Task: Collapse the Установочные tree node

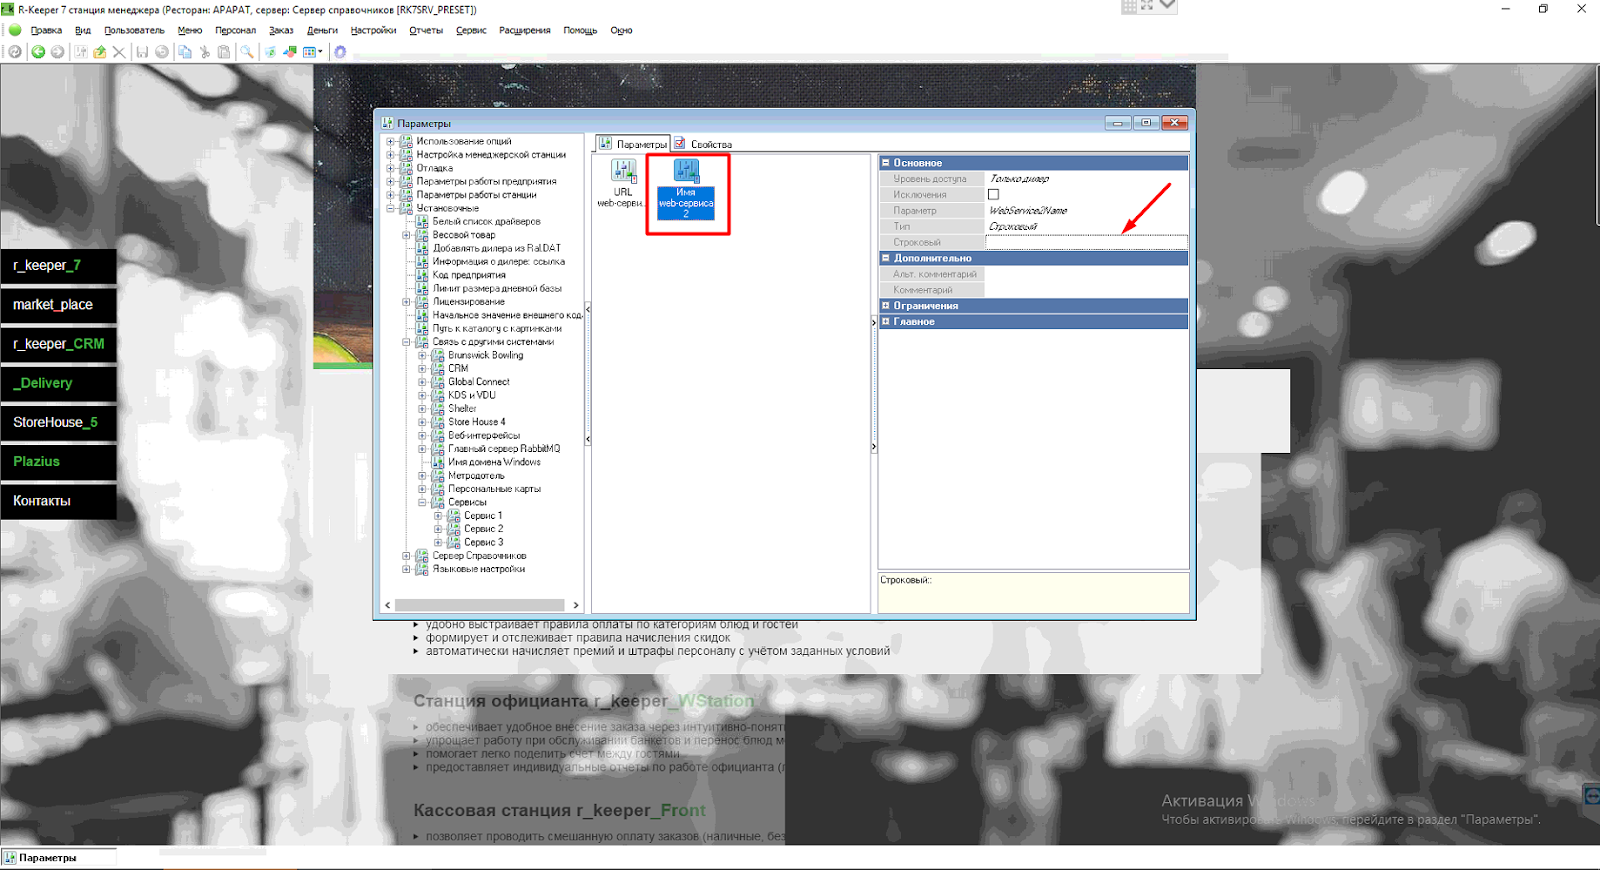Action: point(391,209)
